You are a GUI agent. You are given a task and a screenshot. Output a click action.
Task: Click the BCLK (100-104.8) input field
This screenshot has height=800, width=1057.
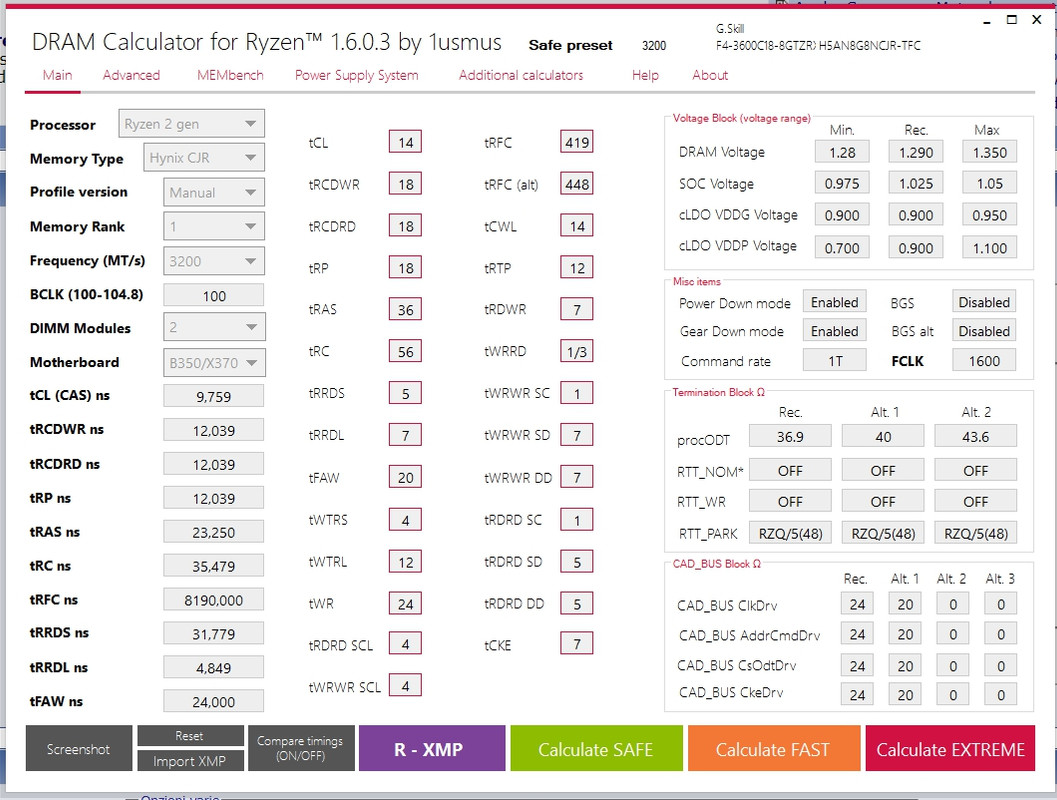click(214, 295)
